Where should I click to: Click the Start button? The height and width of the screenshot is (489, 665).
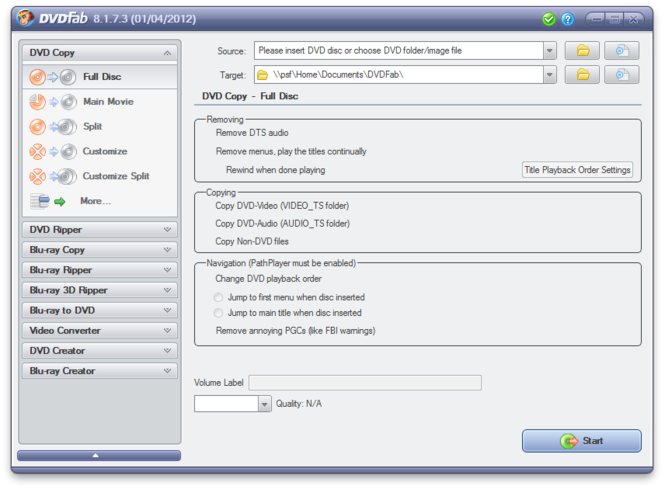581,441
